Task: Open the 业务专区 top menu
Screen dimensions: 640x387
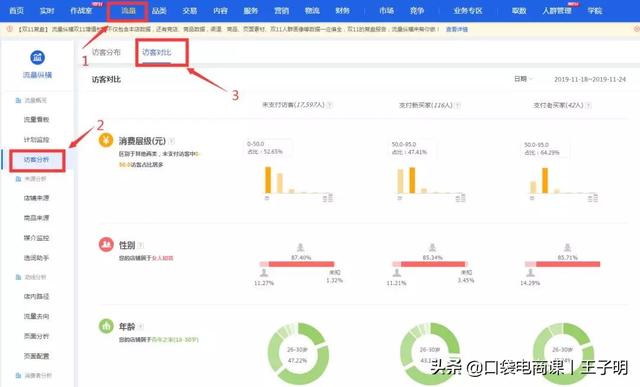Action: (x=468, y=11)
